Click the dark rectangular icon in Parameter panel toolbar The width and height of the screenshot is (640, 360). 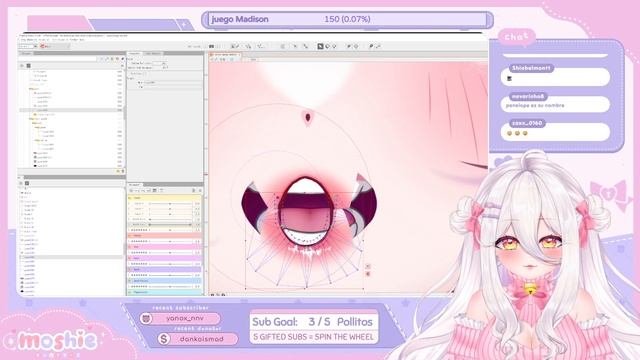click(x=155, y=191)
